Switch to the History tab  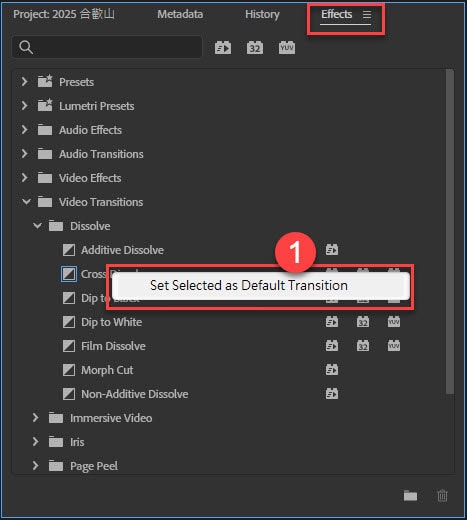coord(262,14)
